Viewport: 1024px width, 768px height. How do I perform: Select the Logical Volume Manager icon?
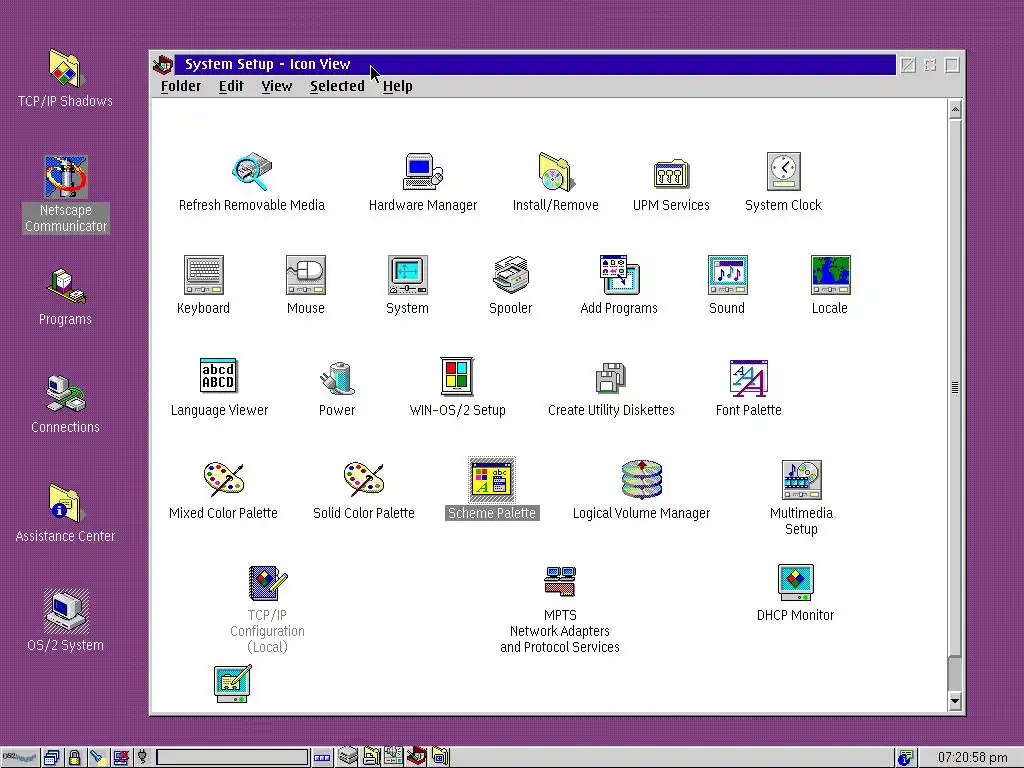pyautogui.click(x=641, y=480)
